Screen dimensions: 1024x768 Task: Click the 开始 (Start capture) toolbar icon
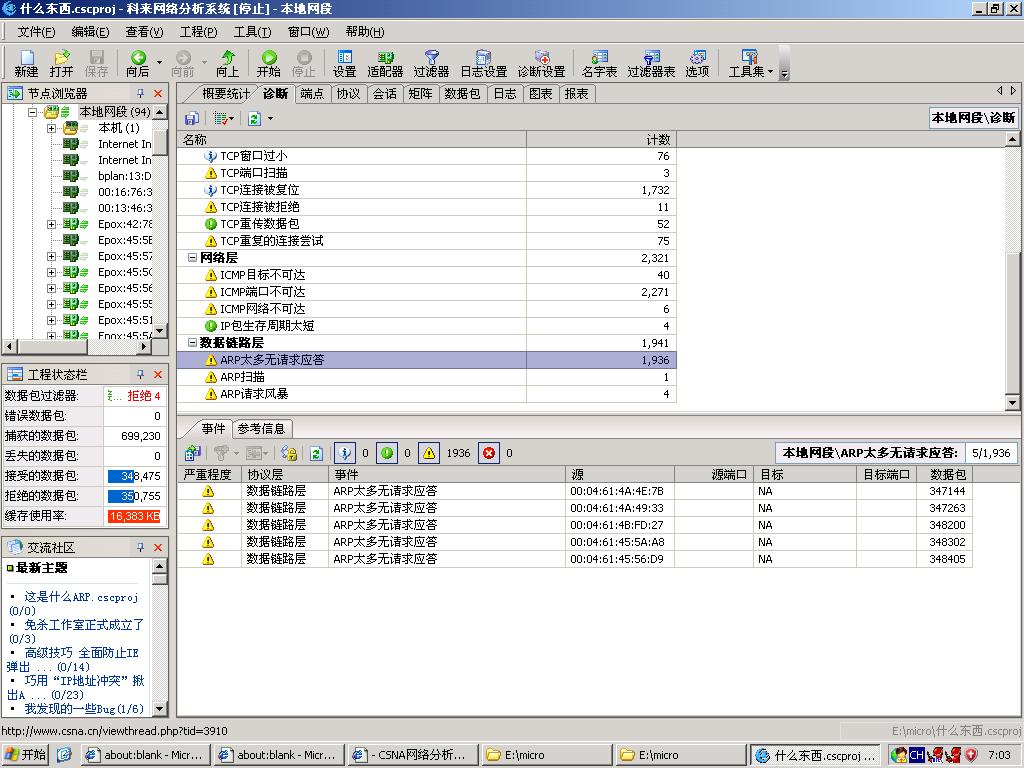[x=269, y=63]
